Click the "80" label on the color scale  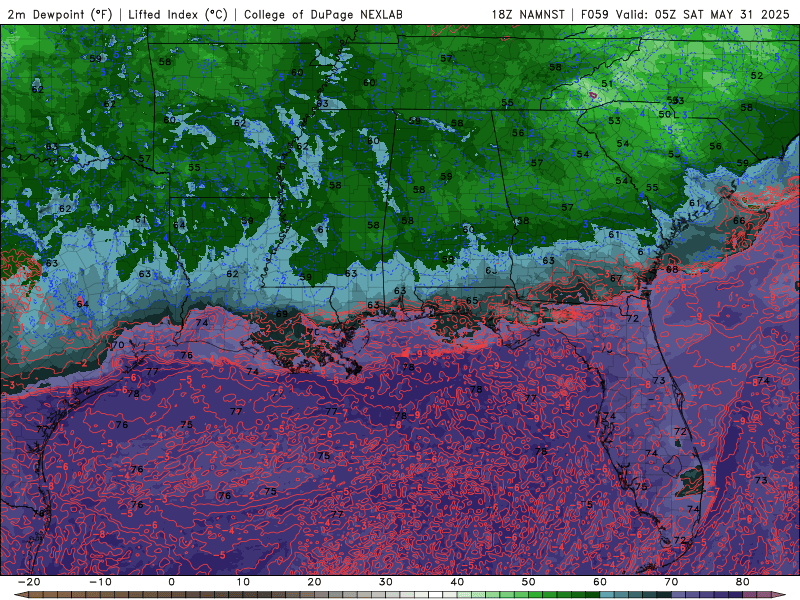743,582
